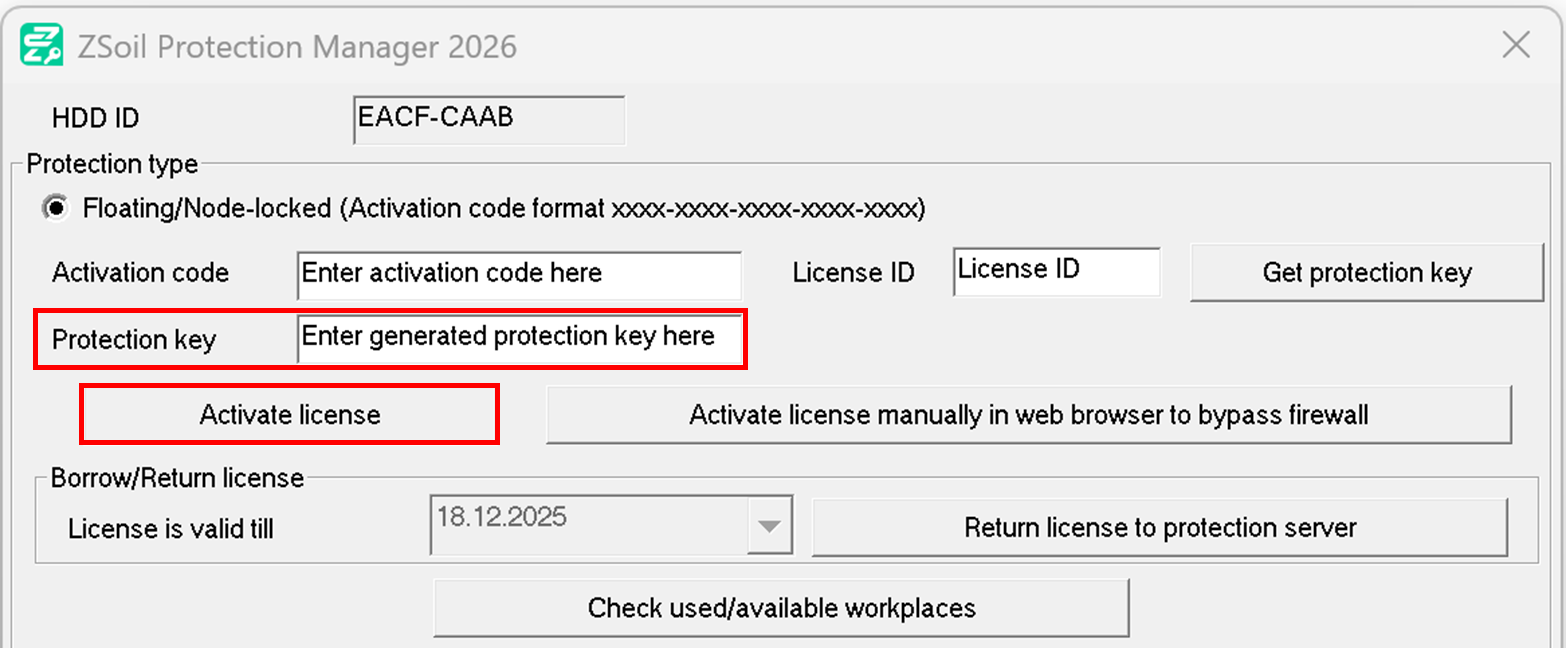Close the ZSoil Protection Manager window
Image resolution: width=1566 pixels, height=648 pixels.
(x=1516, y=45)
